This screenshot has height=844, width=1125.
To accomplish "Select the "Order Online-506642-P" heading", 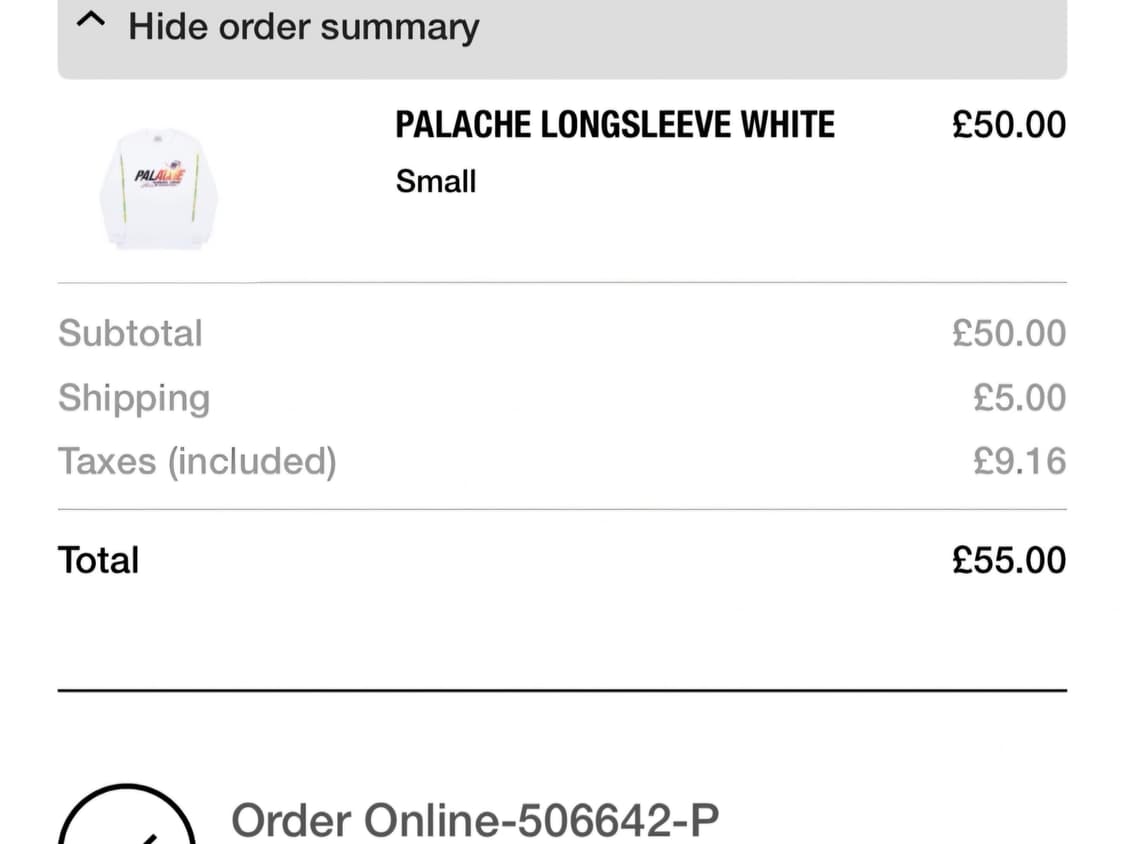I will 475,821.
